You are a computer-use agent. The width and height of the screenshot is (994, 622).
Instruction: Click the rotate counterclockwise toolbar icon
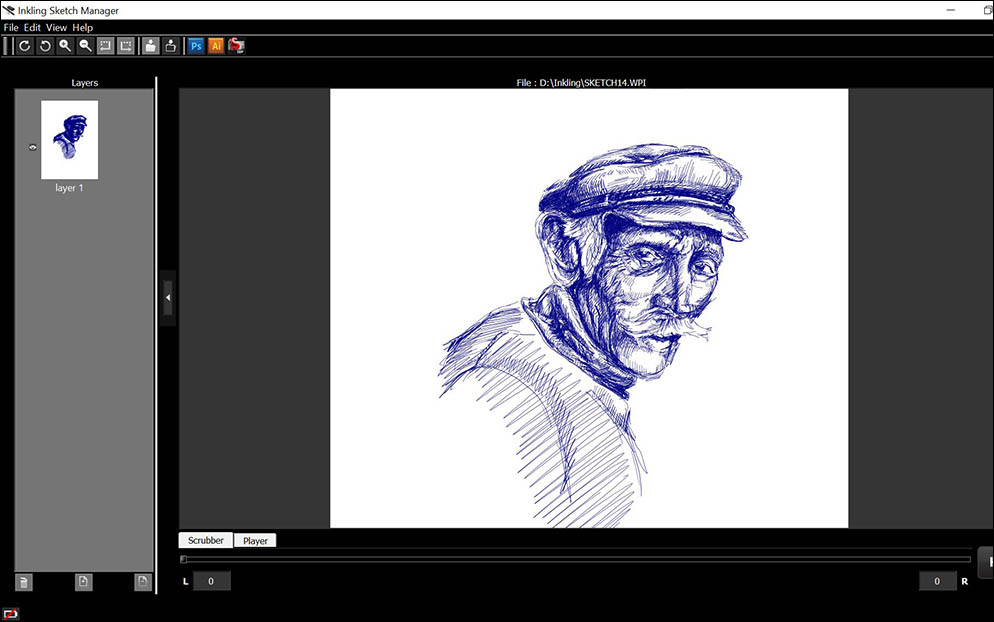[x=45, y=46]
